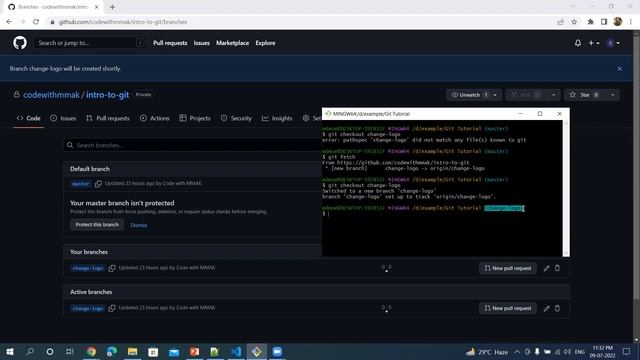
Task: New pull request for Your branches change-logo
Action: (508, 268)
